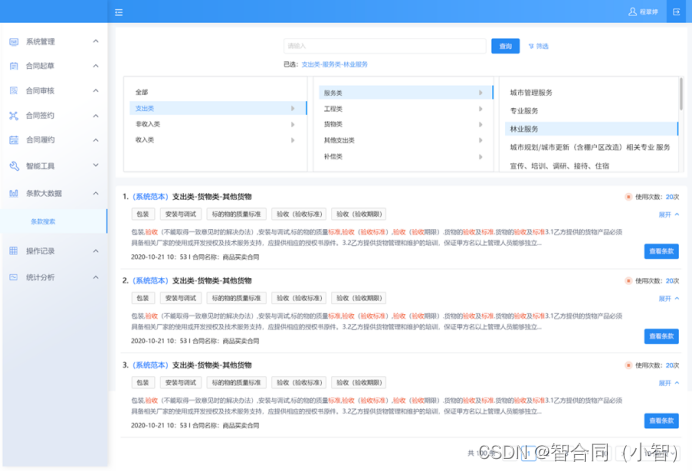693x472 pixels.
Task: Select the 支出类 category
Action: point(218,108)
